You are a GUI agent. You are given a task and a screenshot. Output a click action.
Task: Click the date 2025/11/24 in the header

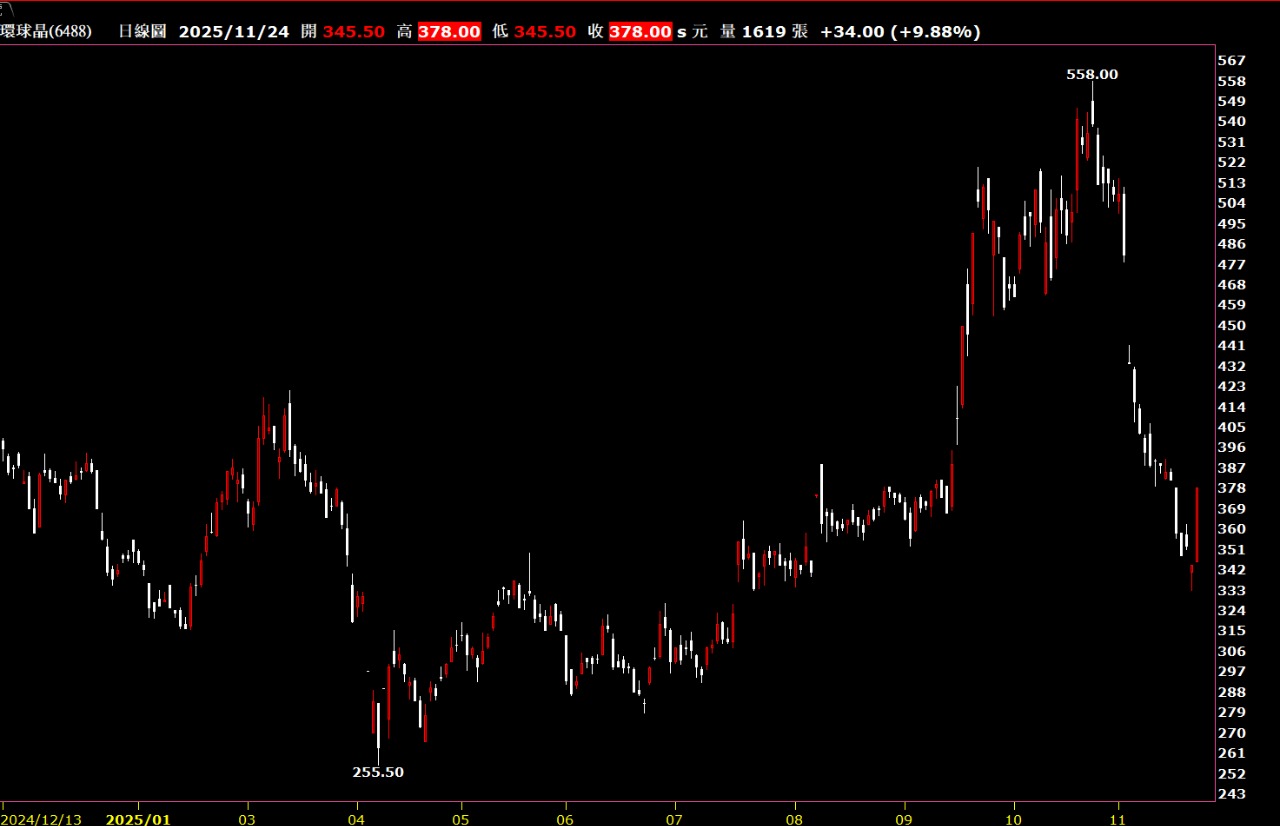point(234,31)
